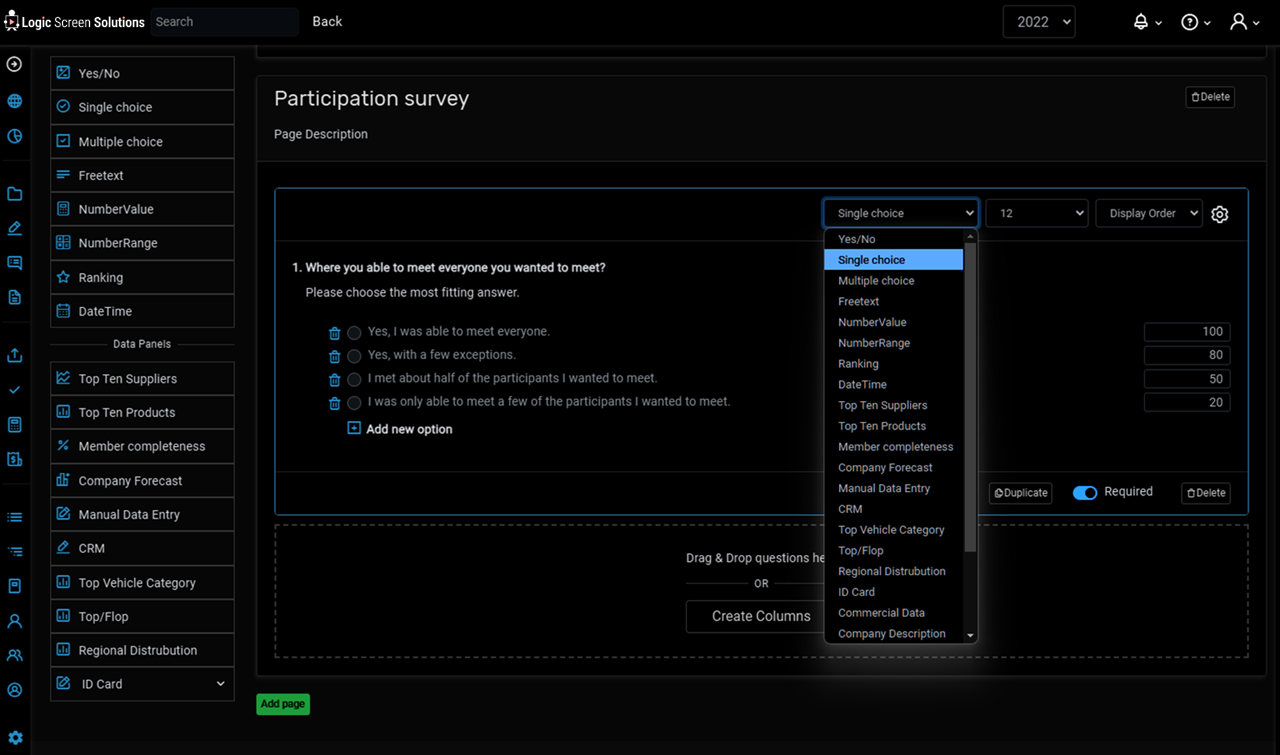Choose Company Forecast in the dropdown list

point(894,468)
